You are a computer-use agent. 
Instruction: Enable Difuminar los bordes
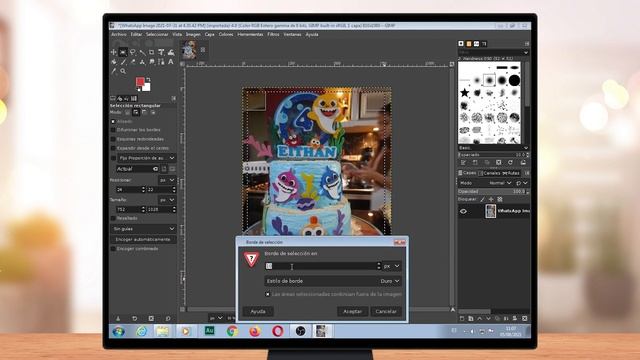tap(113, 130)
